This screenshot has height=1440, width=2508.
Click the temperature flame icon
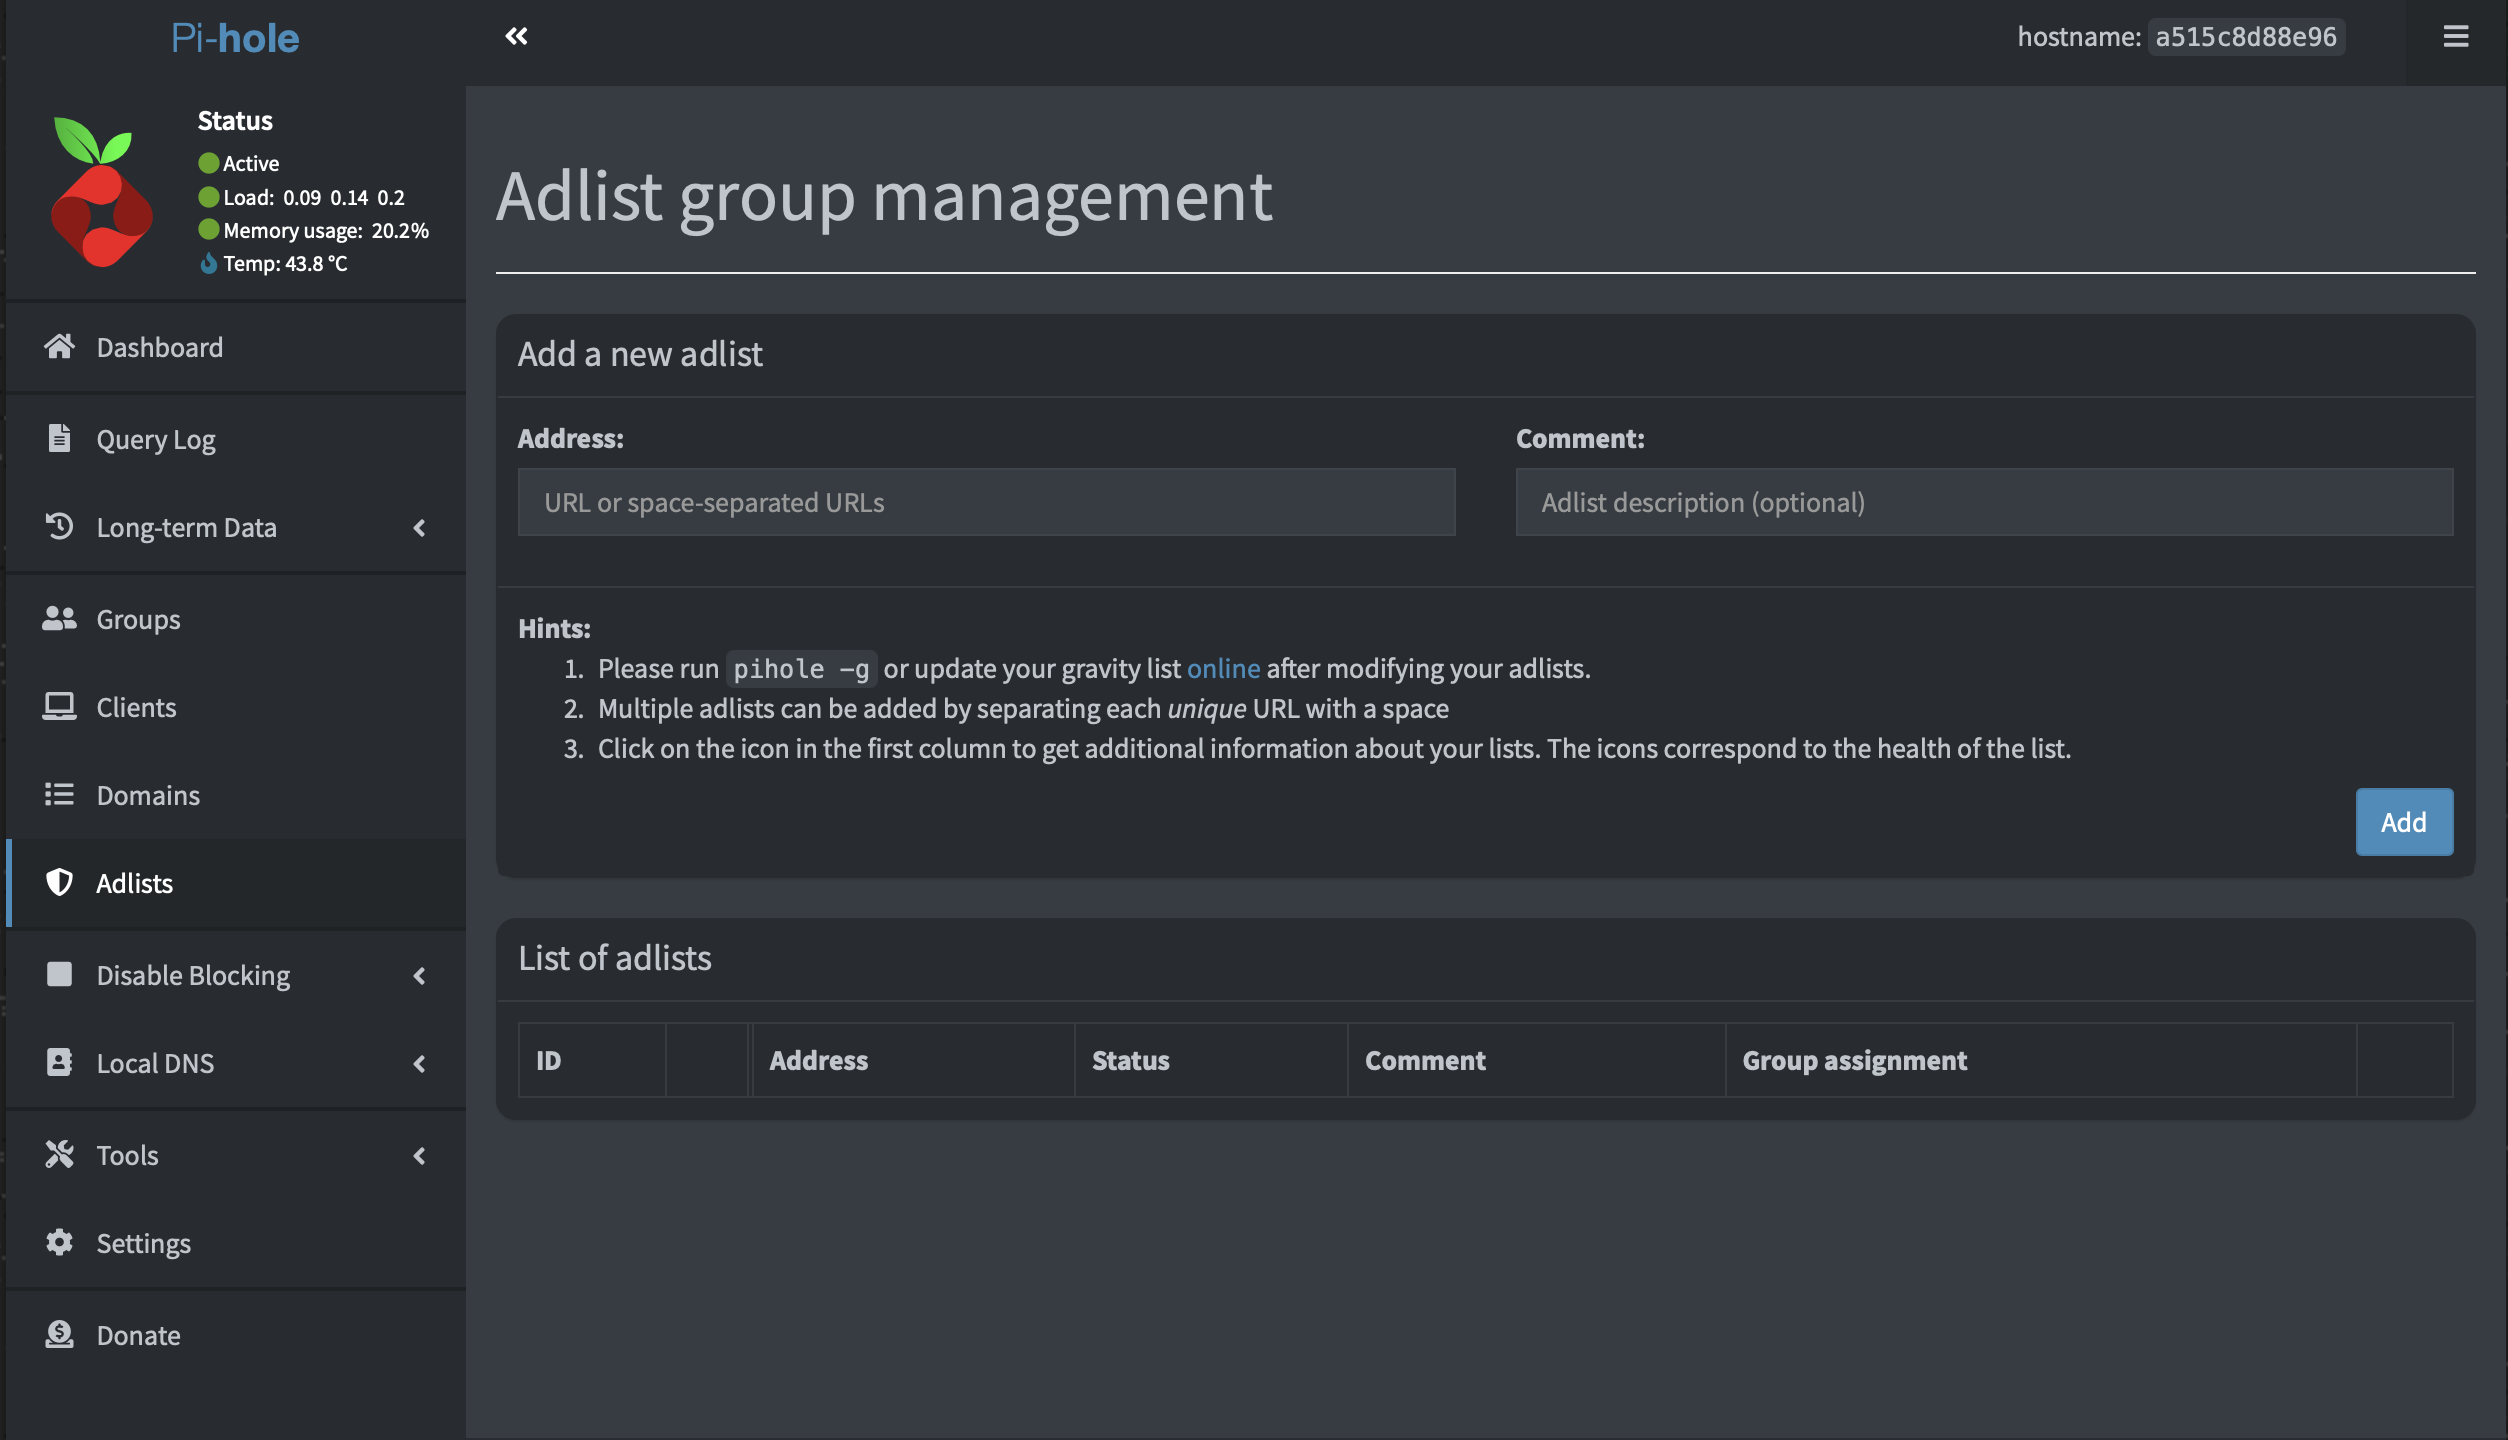click(x=208, y=263)
